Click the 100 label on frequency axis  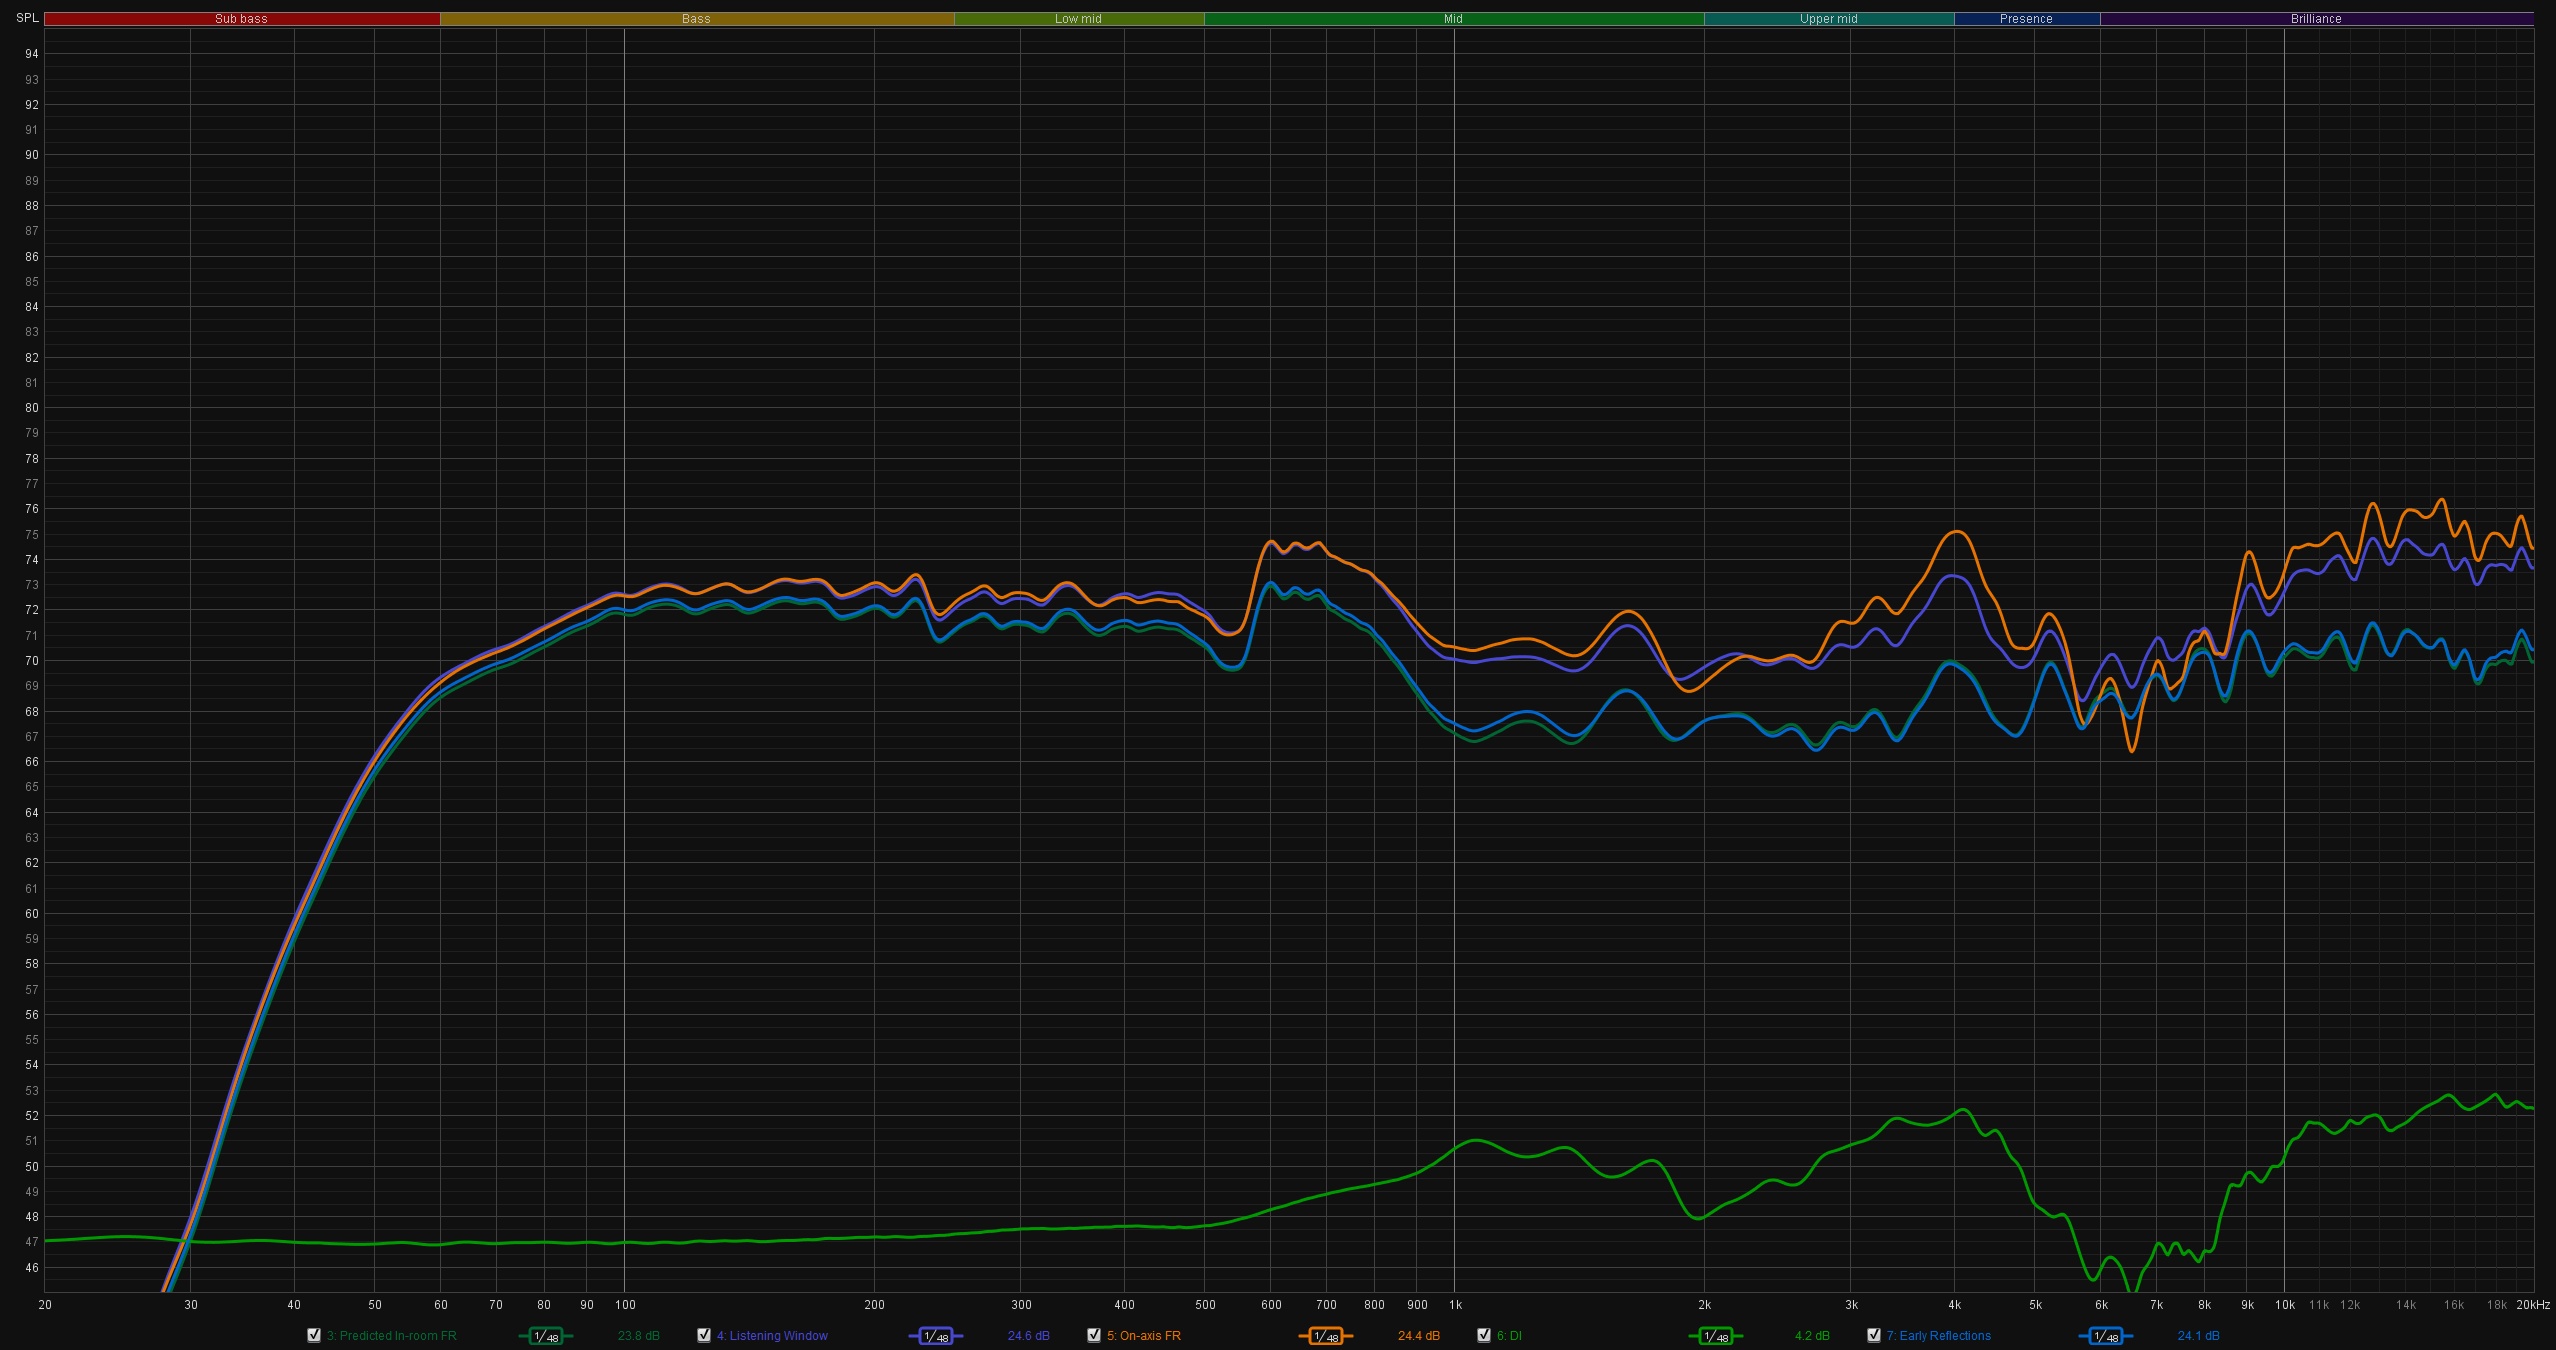(625, 1305)
